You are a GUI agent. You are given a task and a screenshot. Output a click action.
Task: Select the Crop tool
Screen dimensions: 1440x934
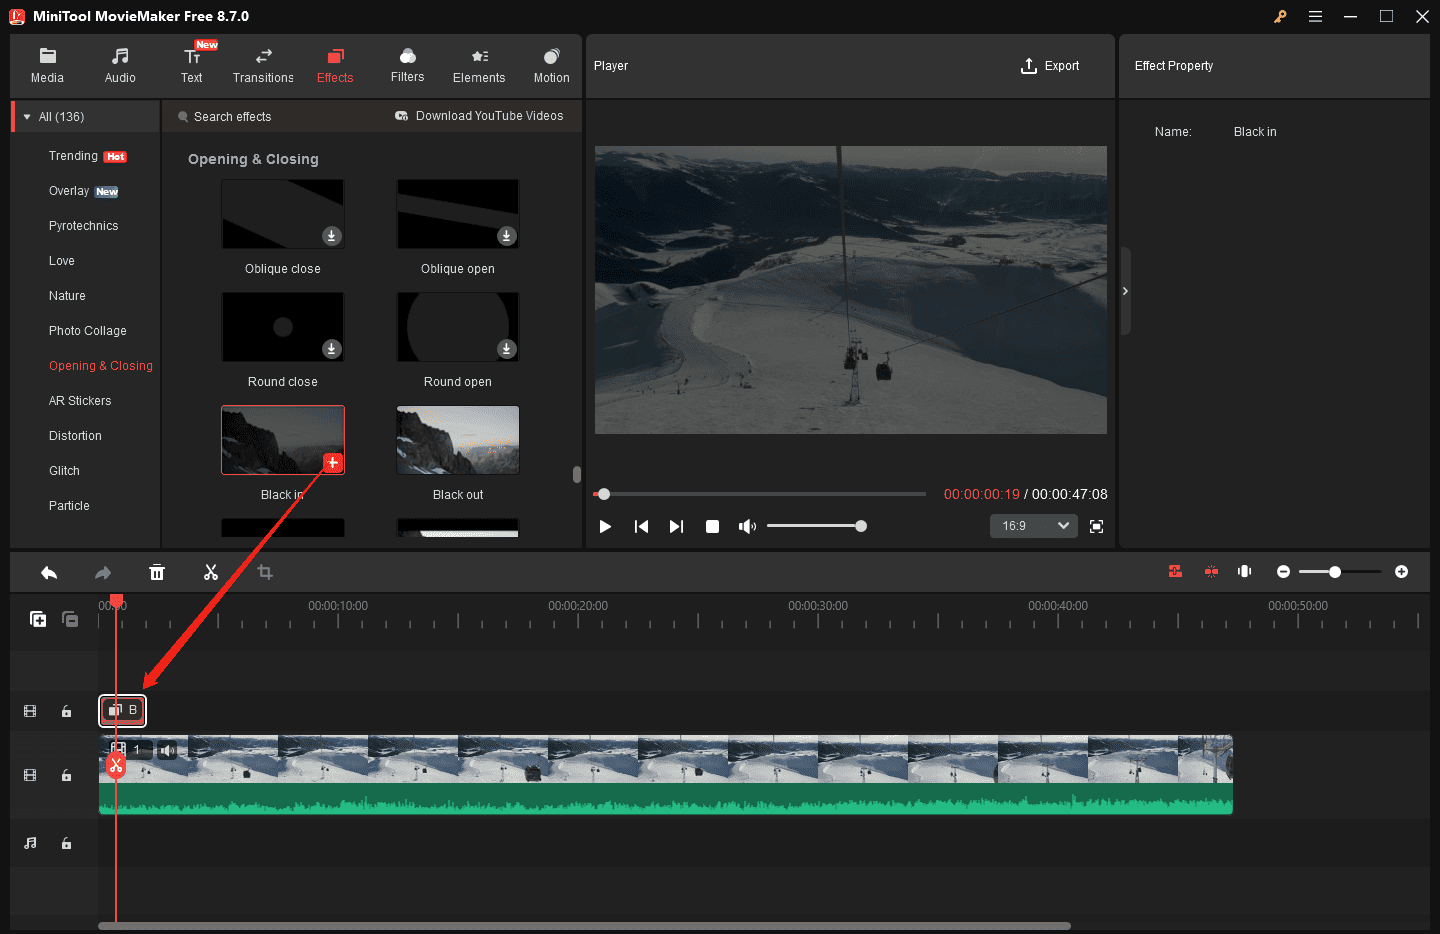(x=265, y=572)
